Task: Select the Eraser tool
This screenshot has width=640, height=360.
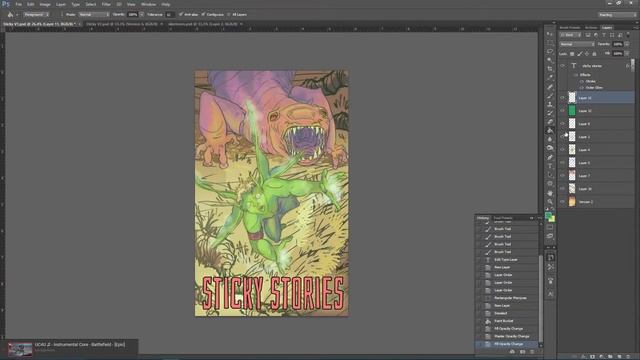Action: (x=550, y=122)
